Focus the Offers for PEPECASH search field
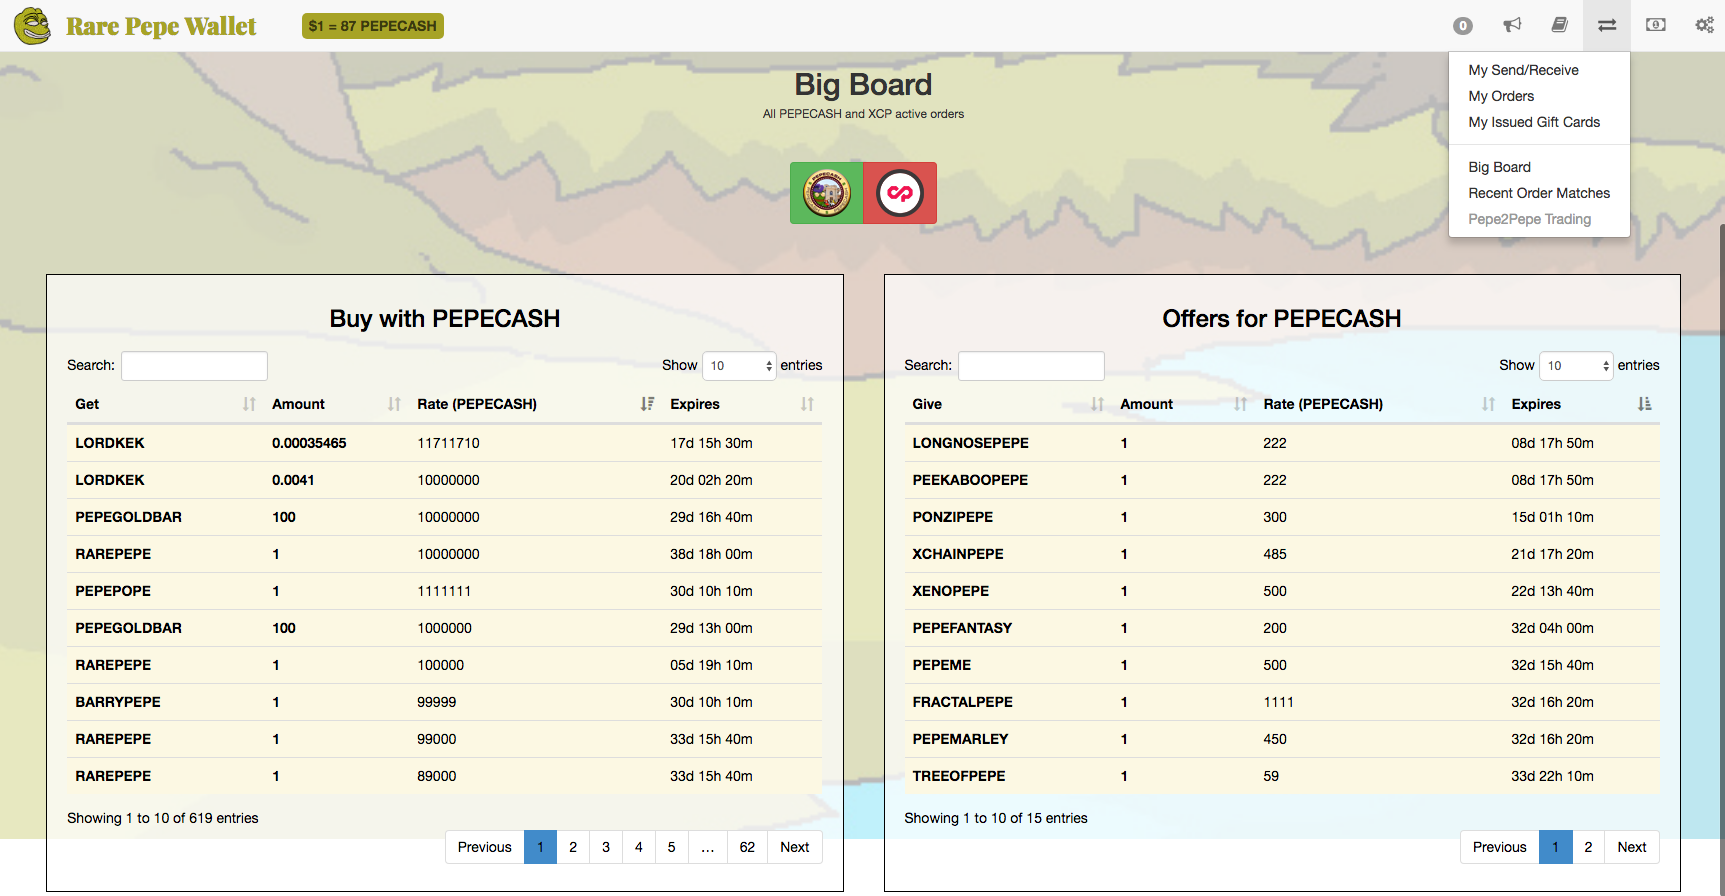 [1031, 366]
